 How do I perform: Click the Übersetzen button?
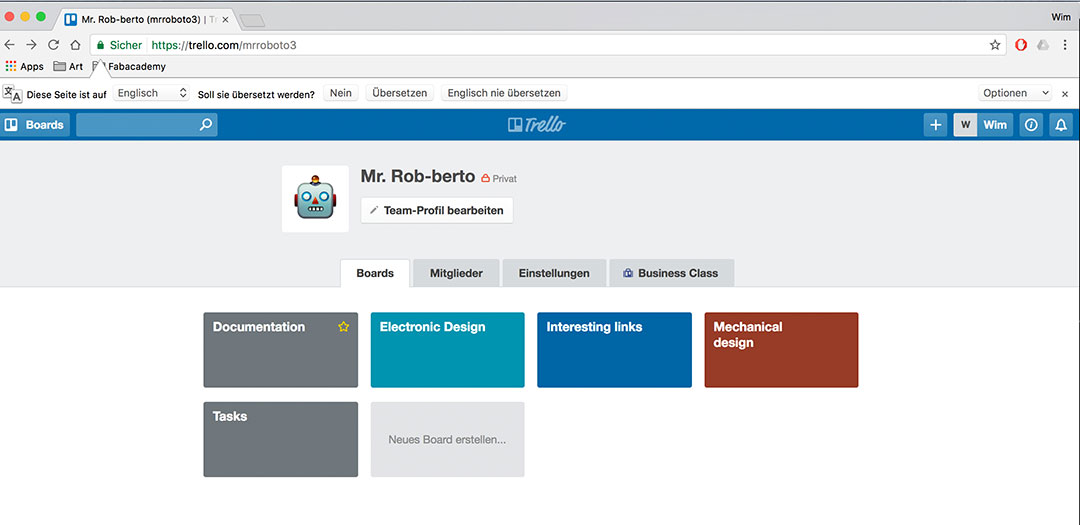399,93
